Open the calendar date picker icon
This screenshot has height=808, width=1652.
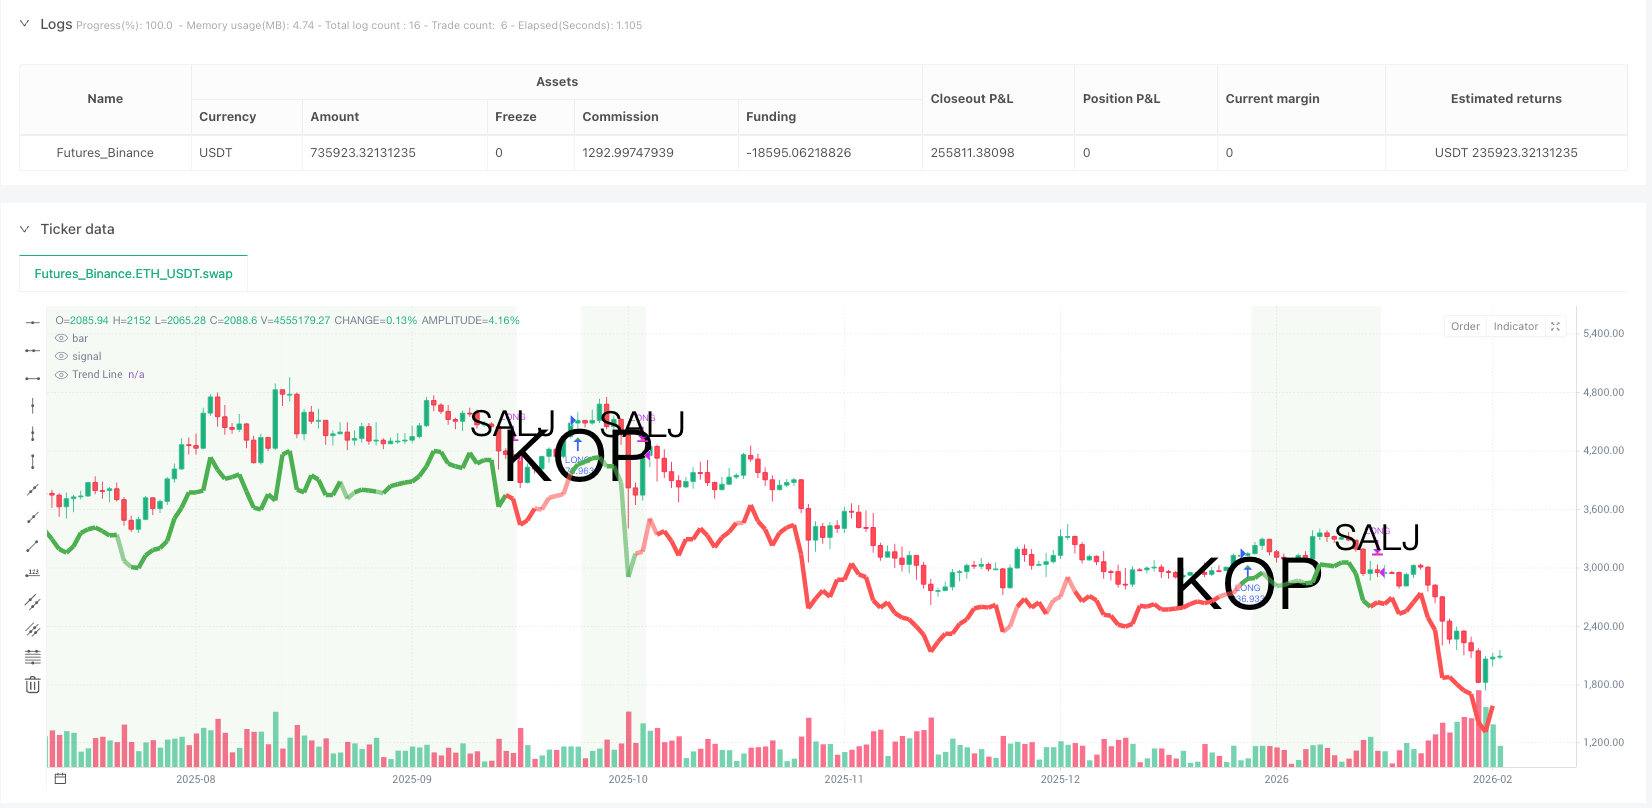click(x=60, y=778)
